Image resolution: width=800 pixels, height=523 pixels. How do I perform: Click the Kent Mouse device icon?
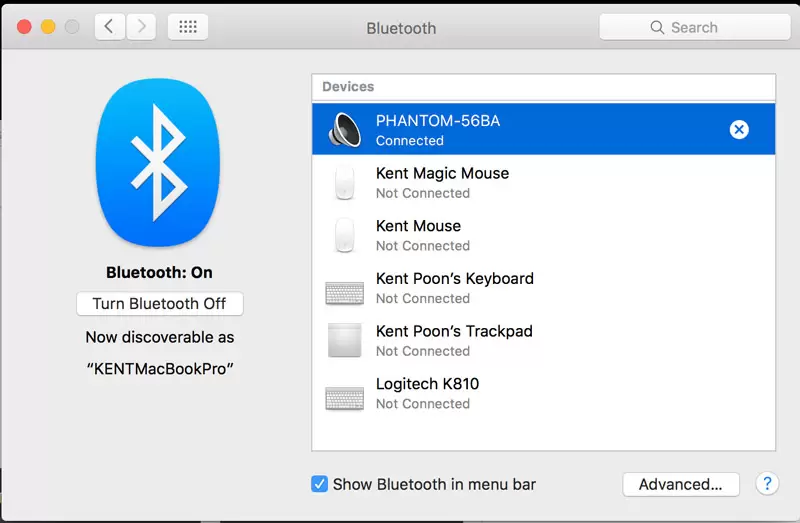[344, 236]
